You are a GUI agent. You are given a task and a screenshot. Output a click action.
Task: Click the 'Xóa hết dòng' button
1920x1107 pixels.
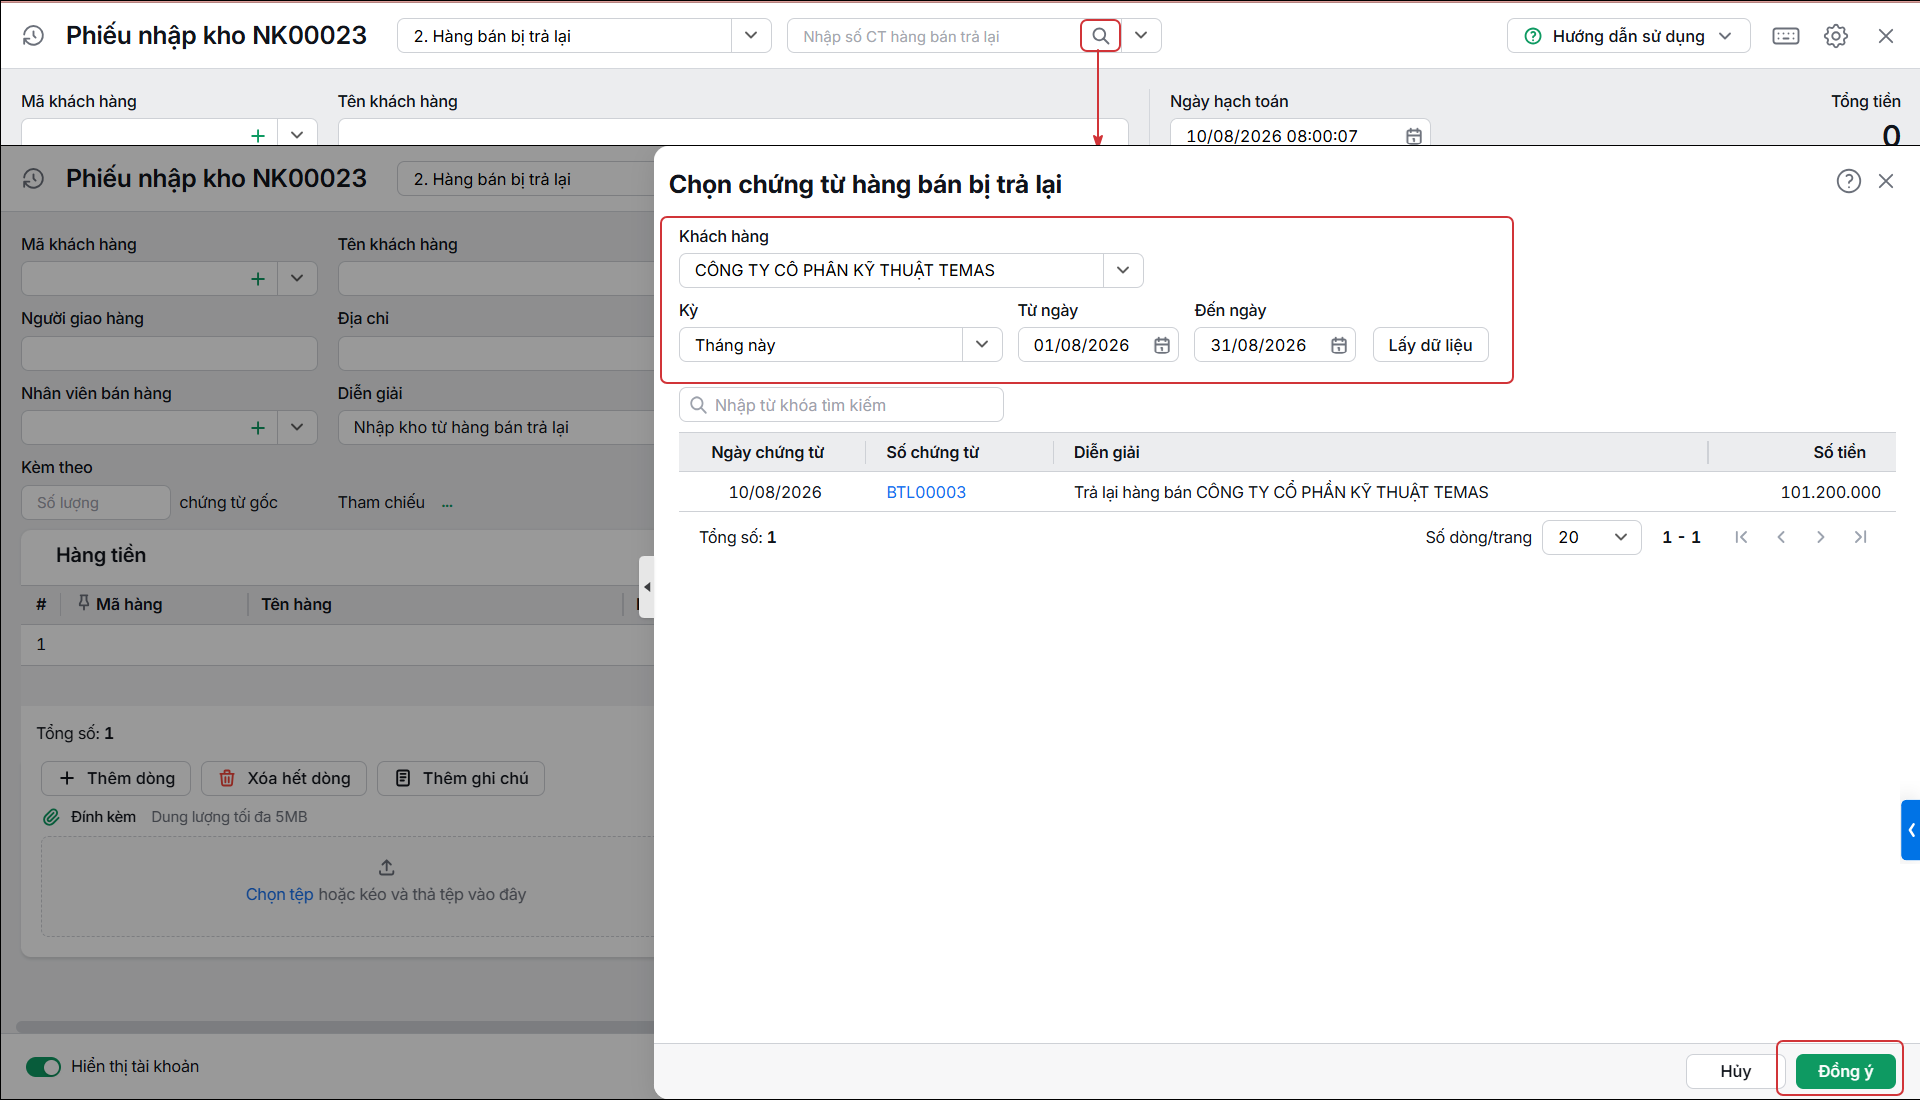(284, 778)
